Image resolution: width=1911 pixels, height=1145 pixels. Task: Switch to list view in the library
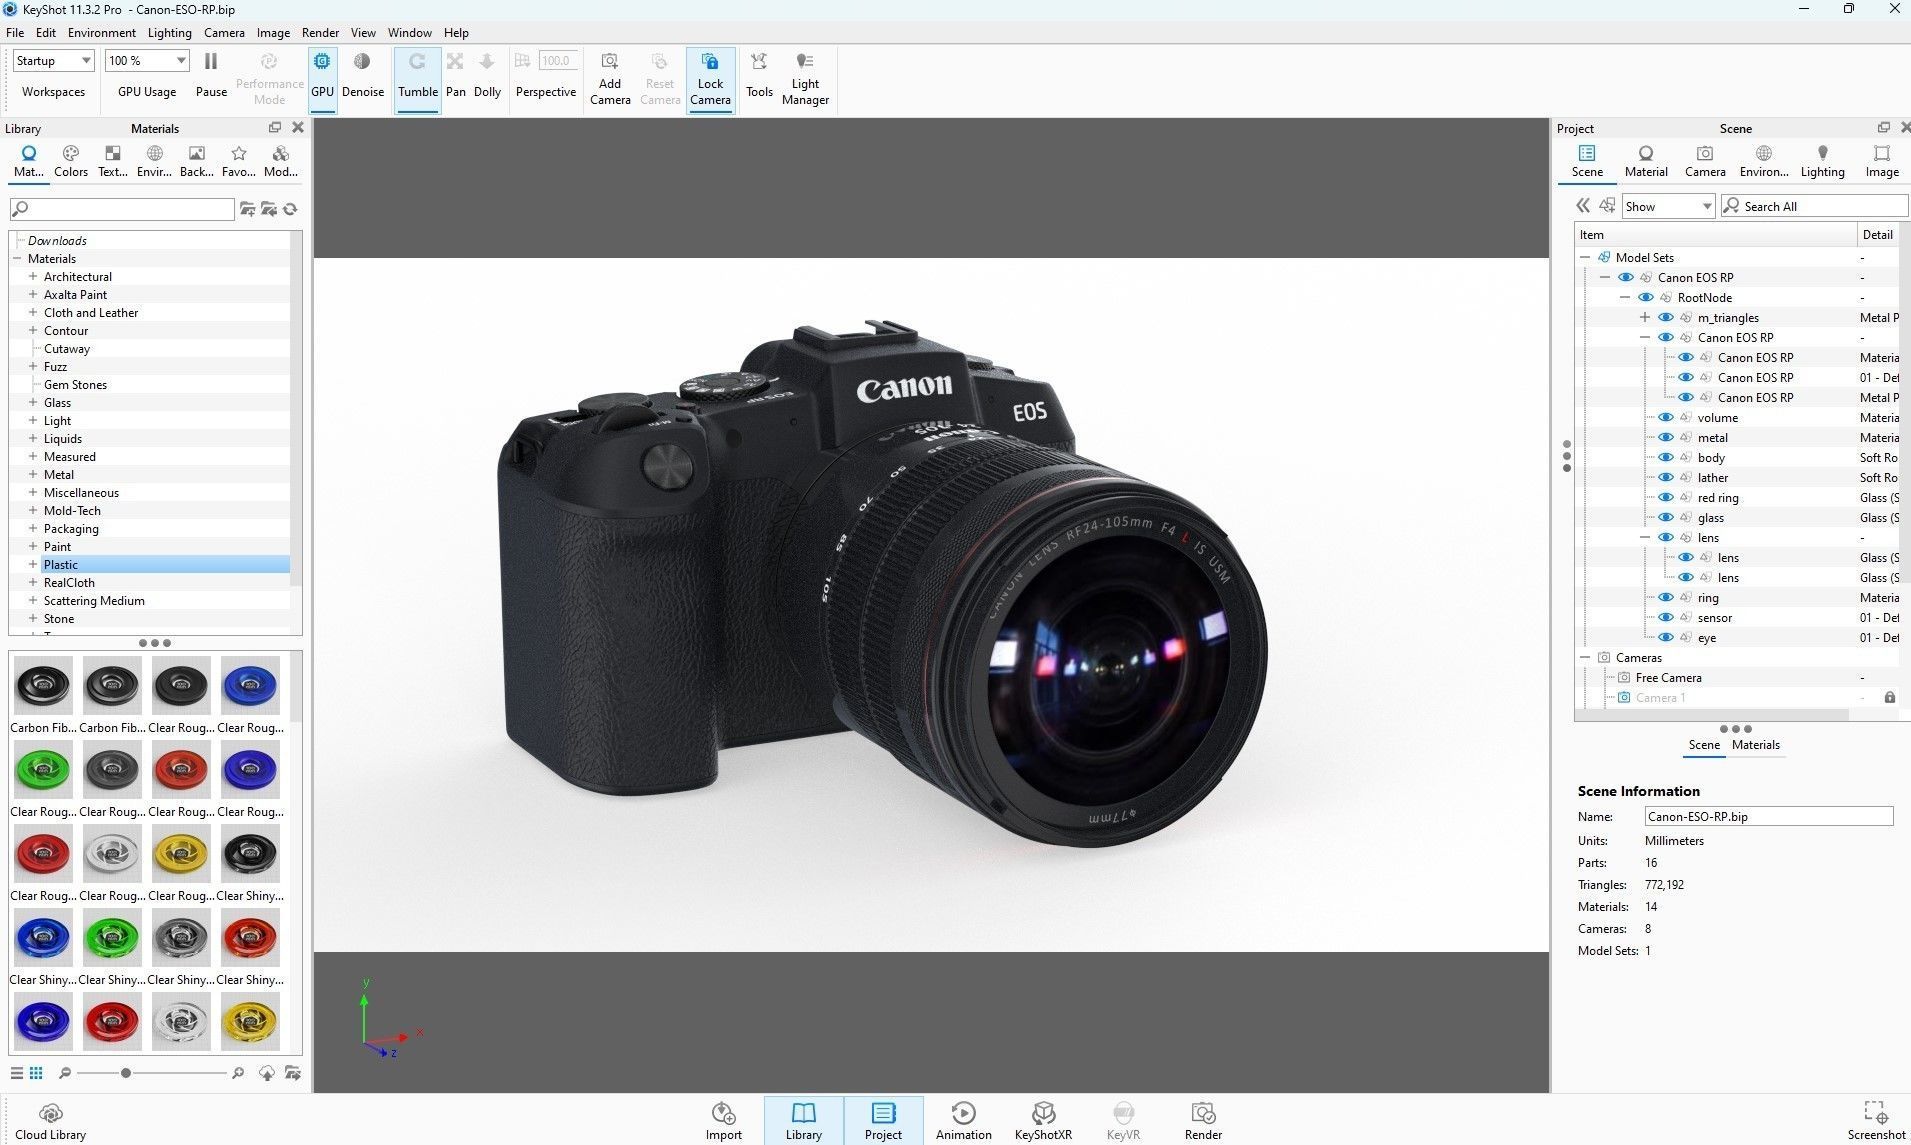pyautogui.click(x=17, y=1073)
